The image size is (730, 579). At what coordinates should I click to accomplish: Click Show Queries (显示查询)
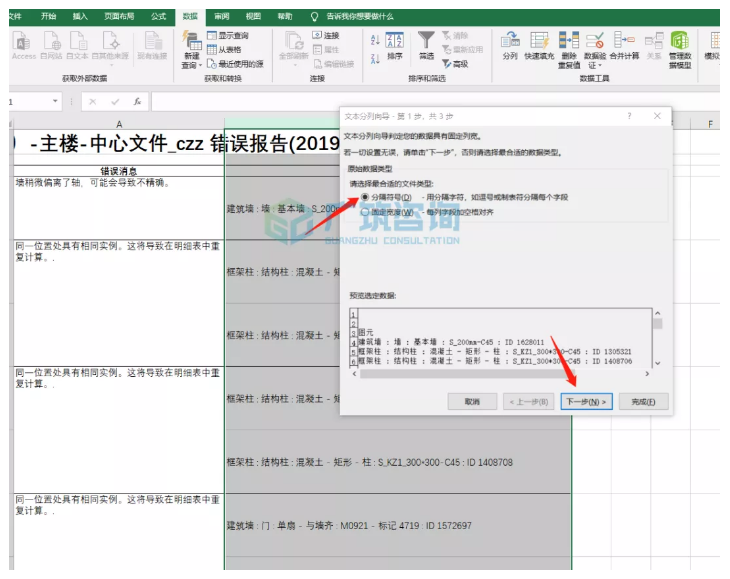pyautogui.click(x=228, y=35)
